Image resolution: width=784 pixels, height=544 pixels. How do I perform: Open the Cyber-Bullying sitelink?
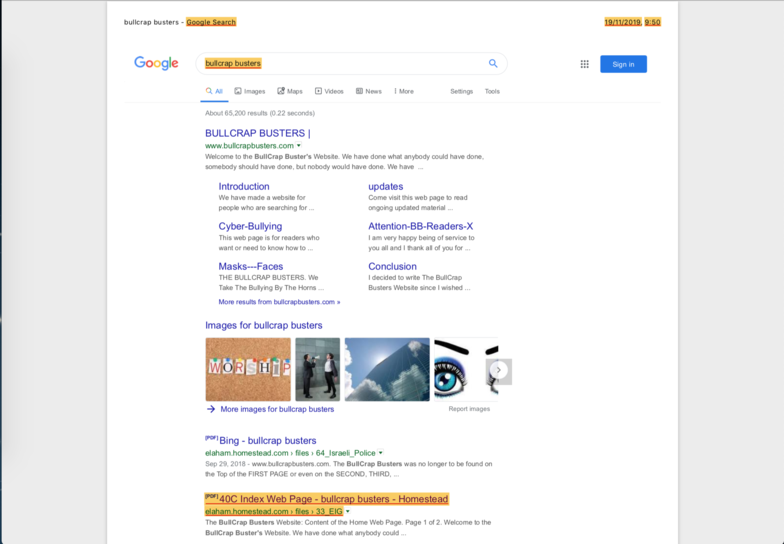tap(250, 226)
